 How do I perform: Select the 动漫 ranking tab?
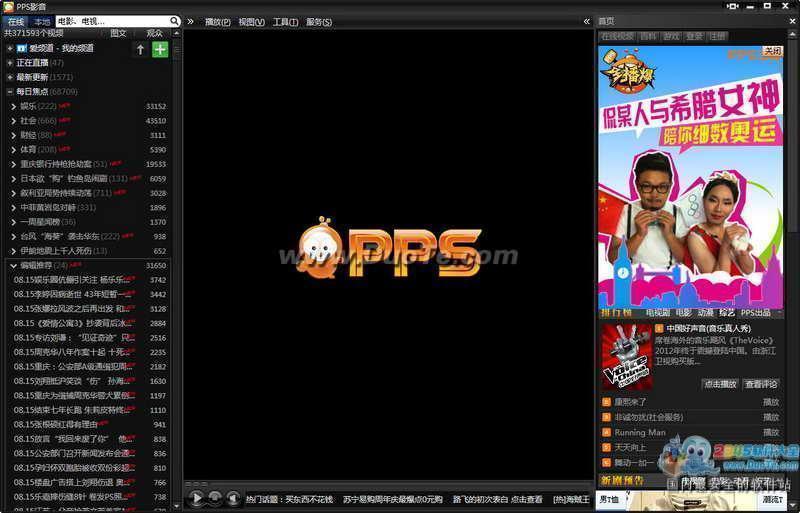point(706,312)
